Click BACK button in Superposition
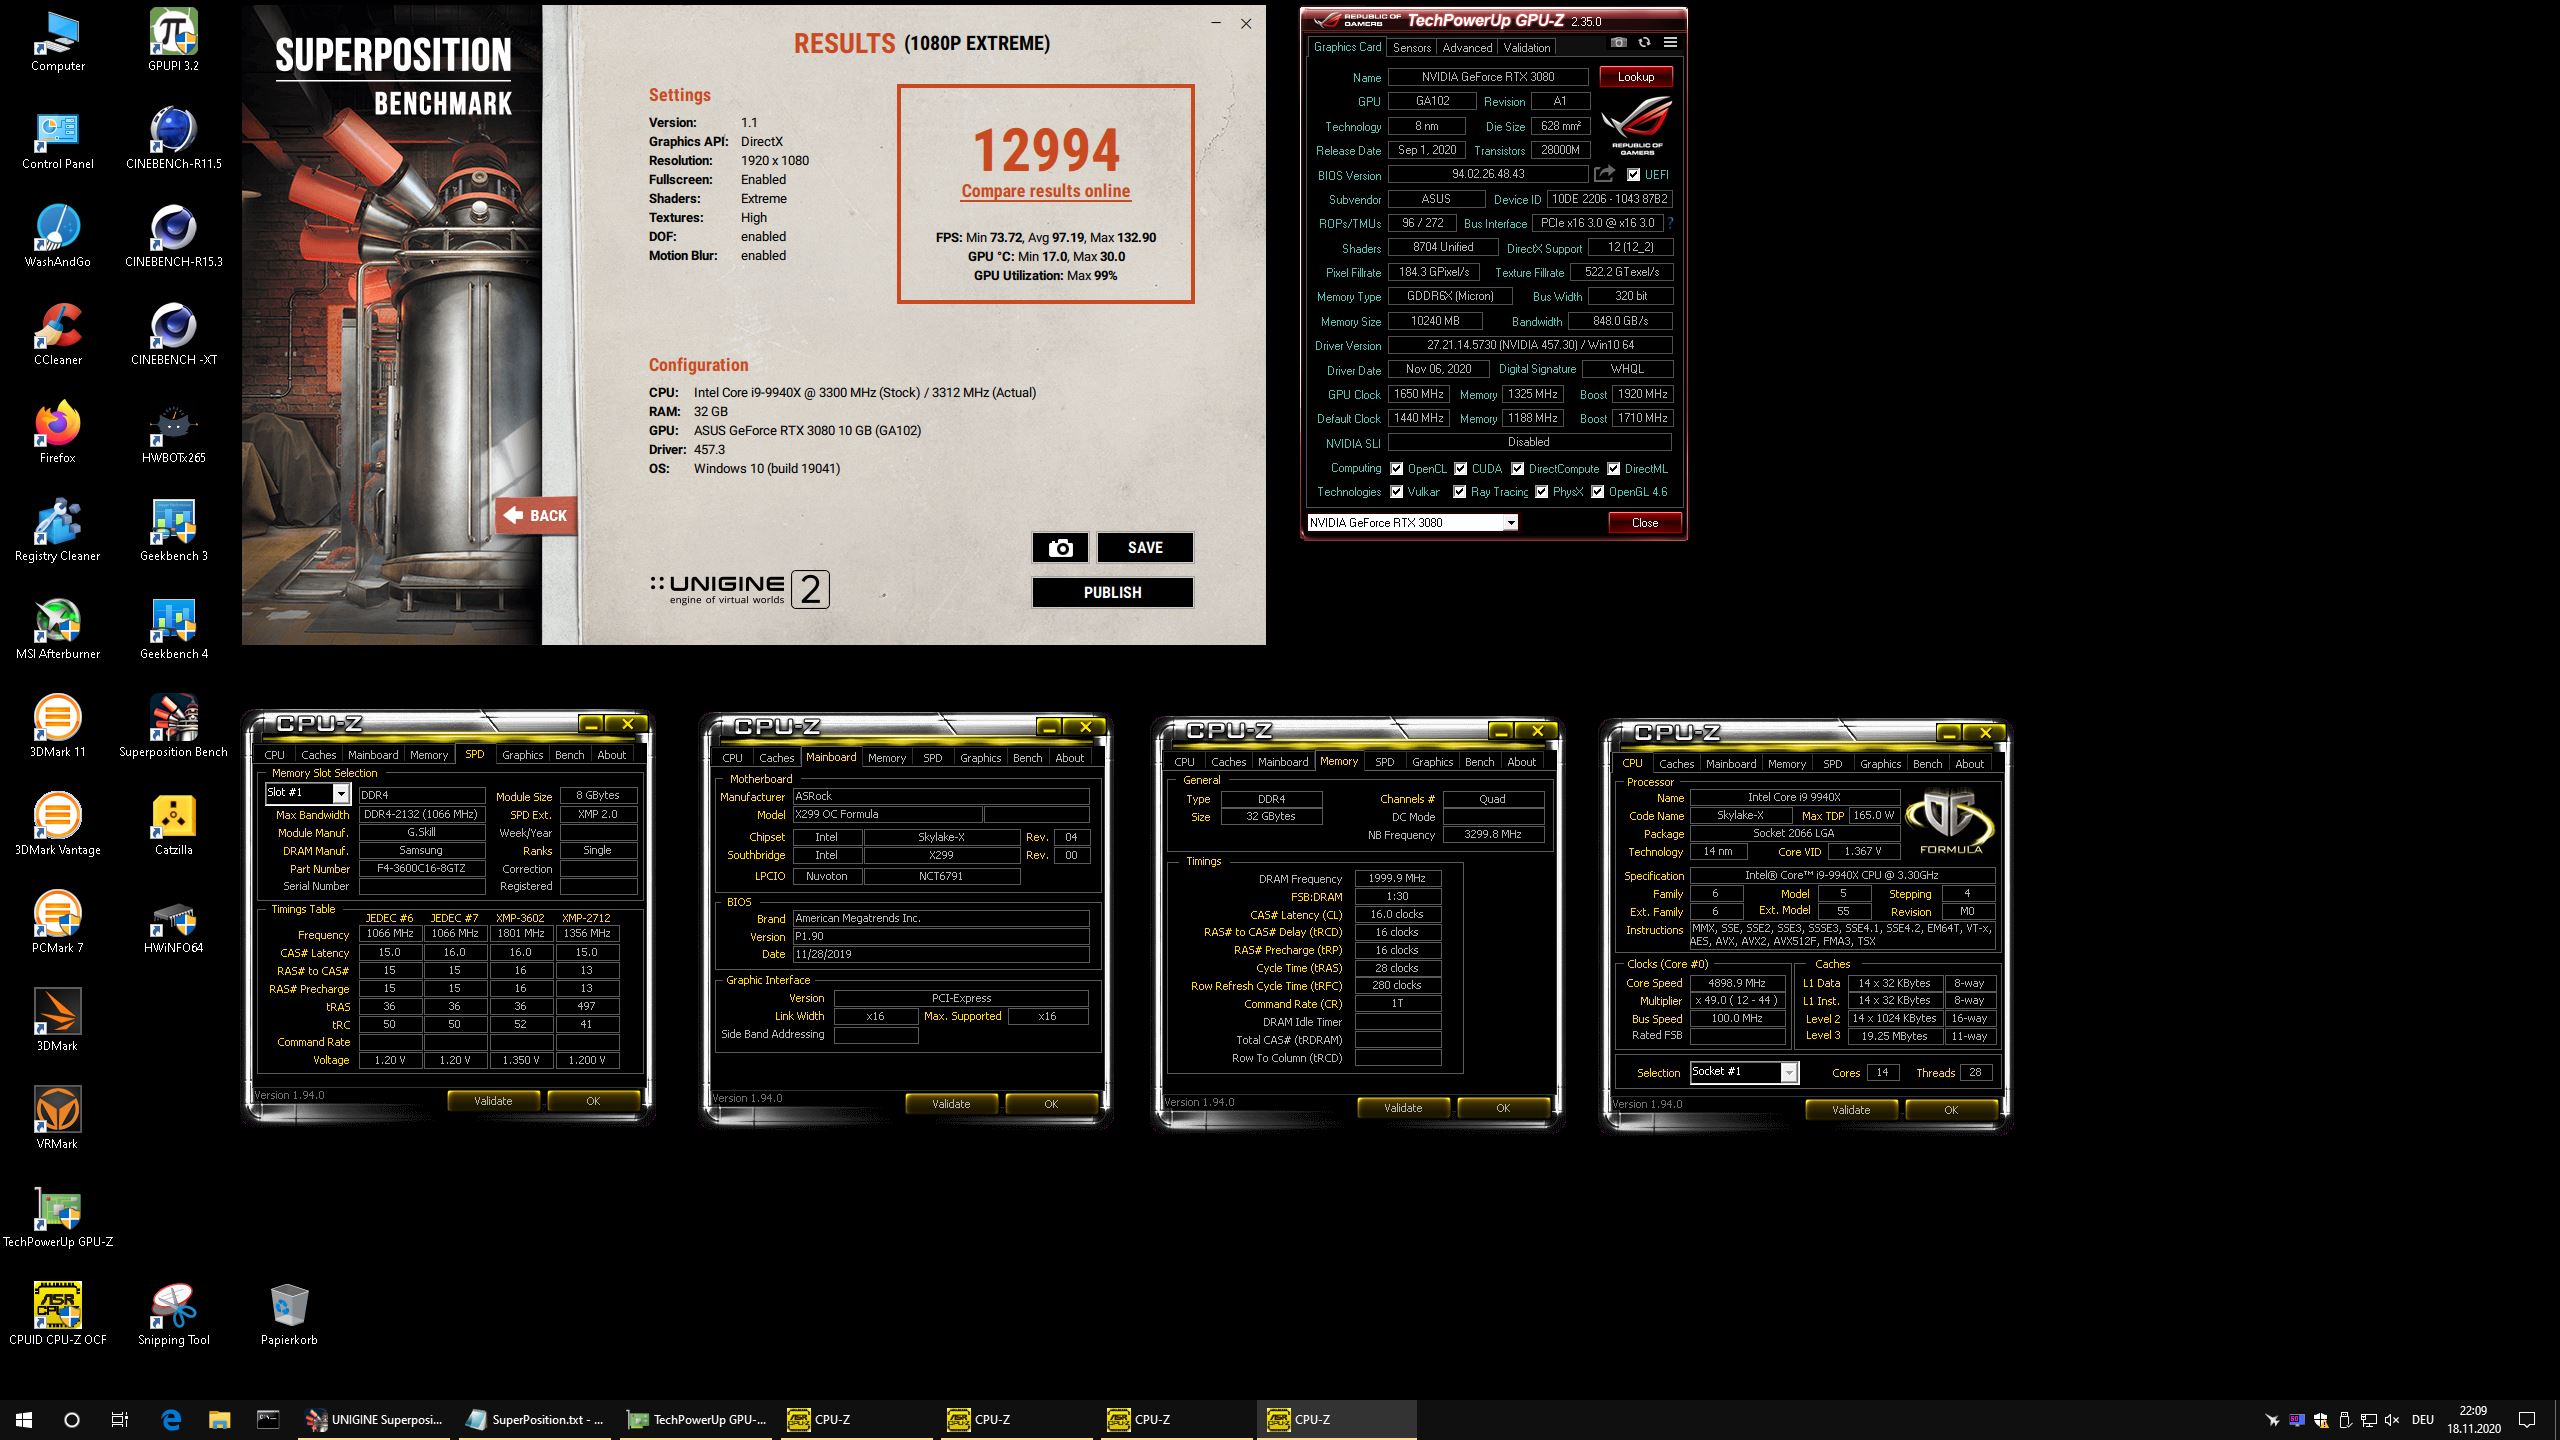This screenshot has width=2560, height=1440. (537, 516)
